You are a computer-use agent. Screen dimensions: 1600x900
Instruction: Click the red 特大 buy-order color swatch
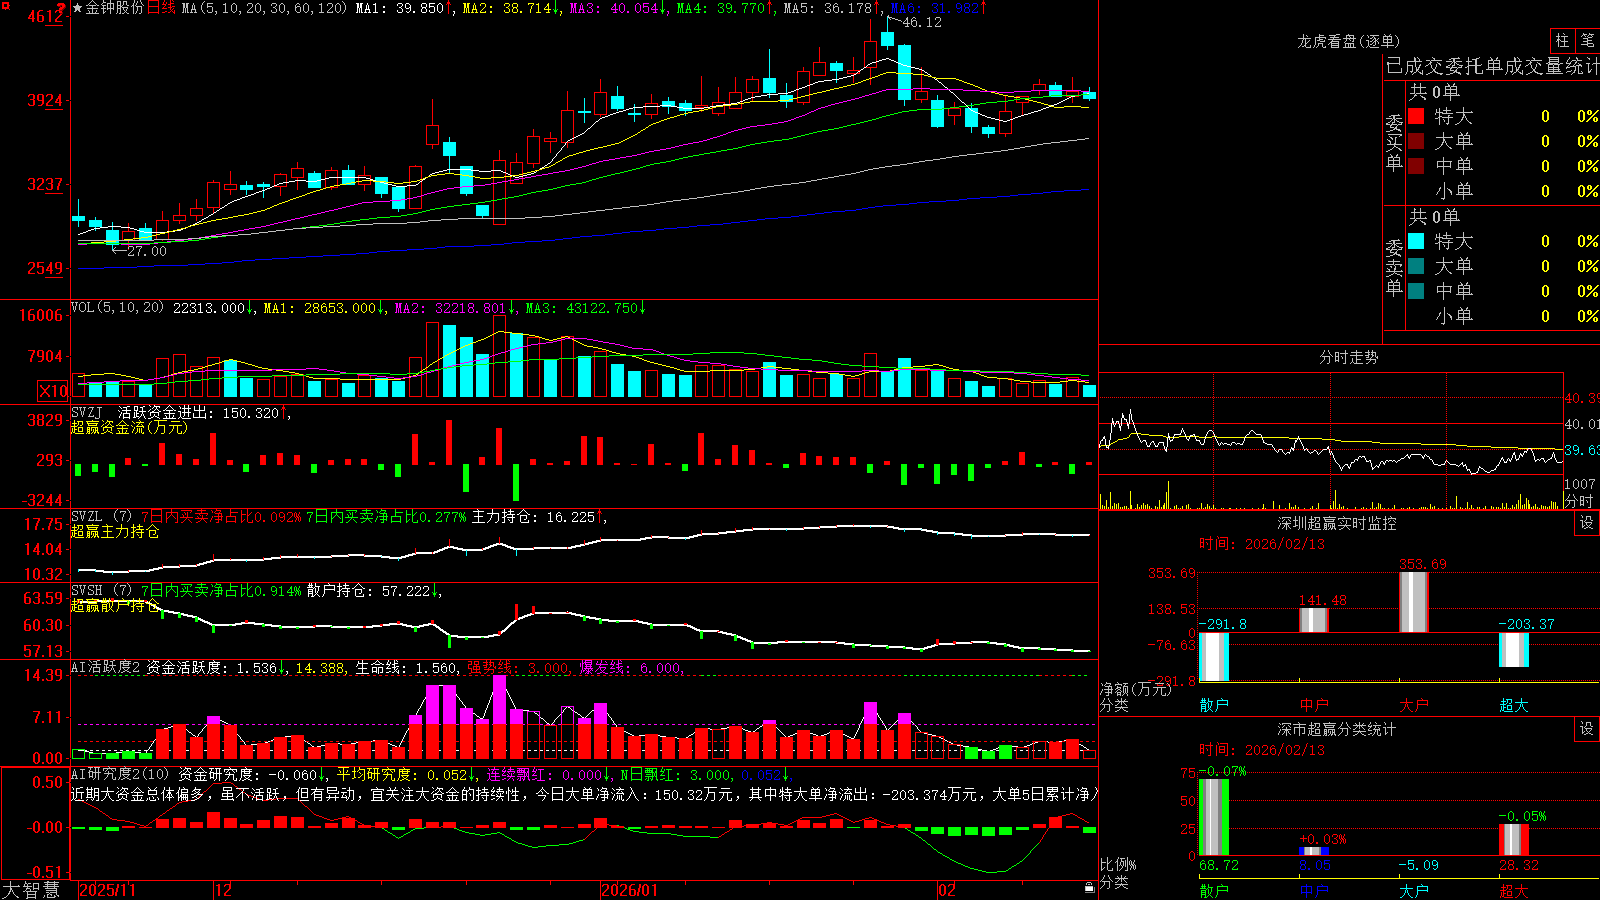[1416, 116]
